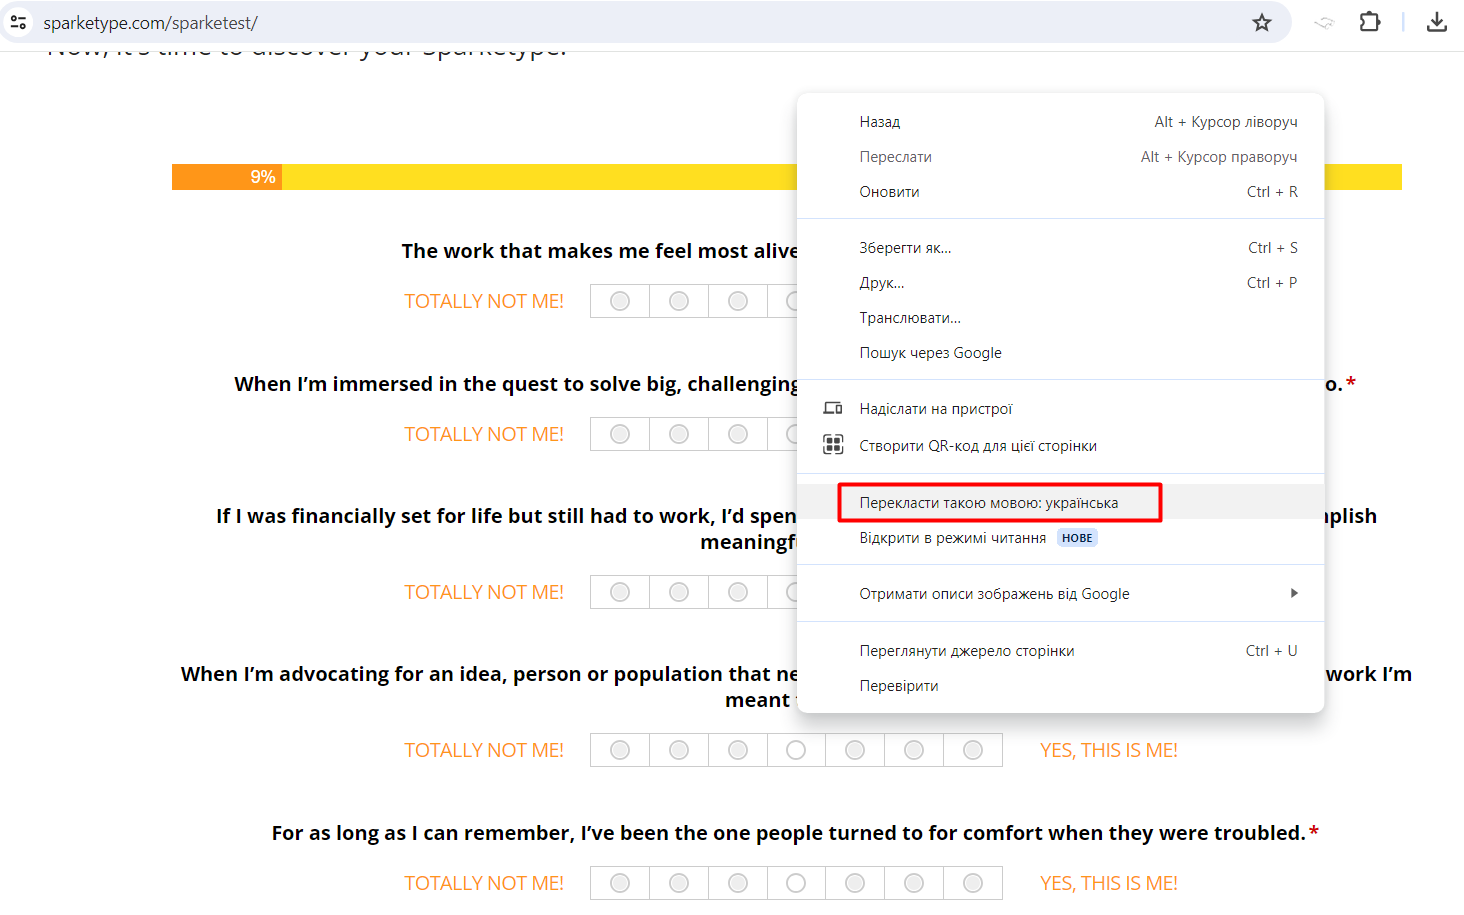Choose 'Перекласти такою мовою: українська' menu item
This screenshot has width=1464, height=915.
(x=988, y=502)
